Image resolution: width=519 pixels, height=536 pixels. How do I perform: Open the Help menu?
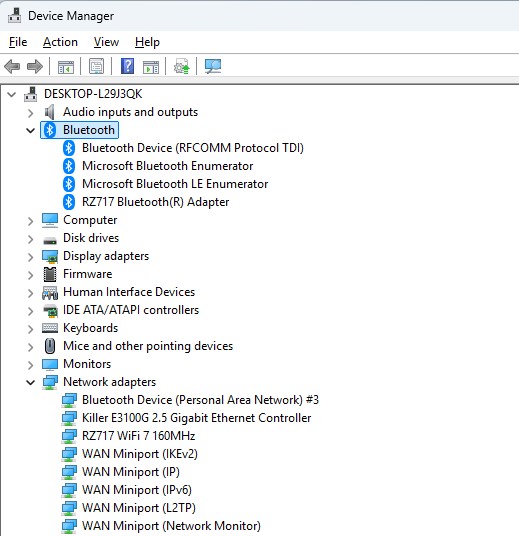(x=147, y=42)
